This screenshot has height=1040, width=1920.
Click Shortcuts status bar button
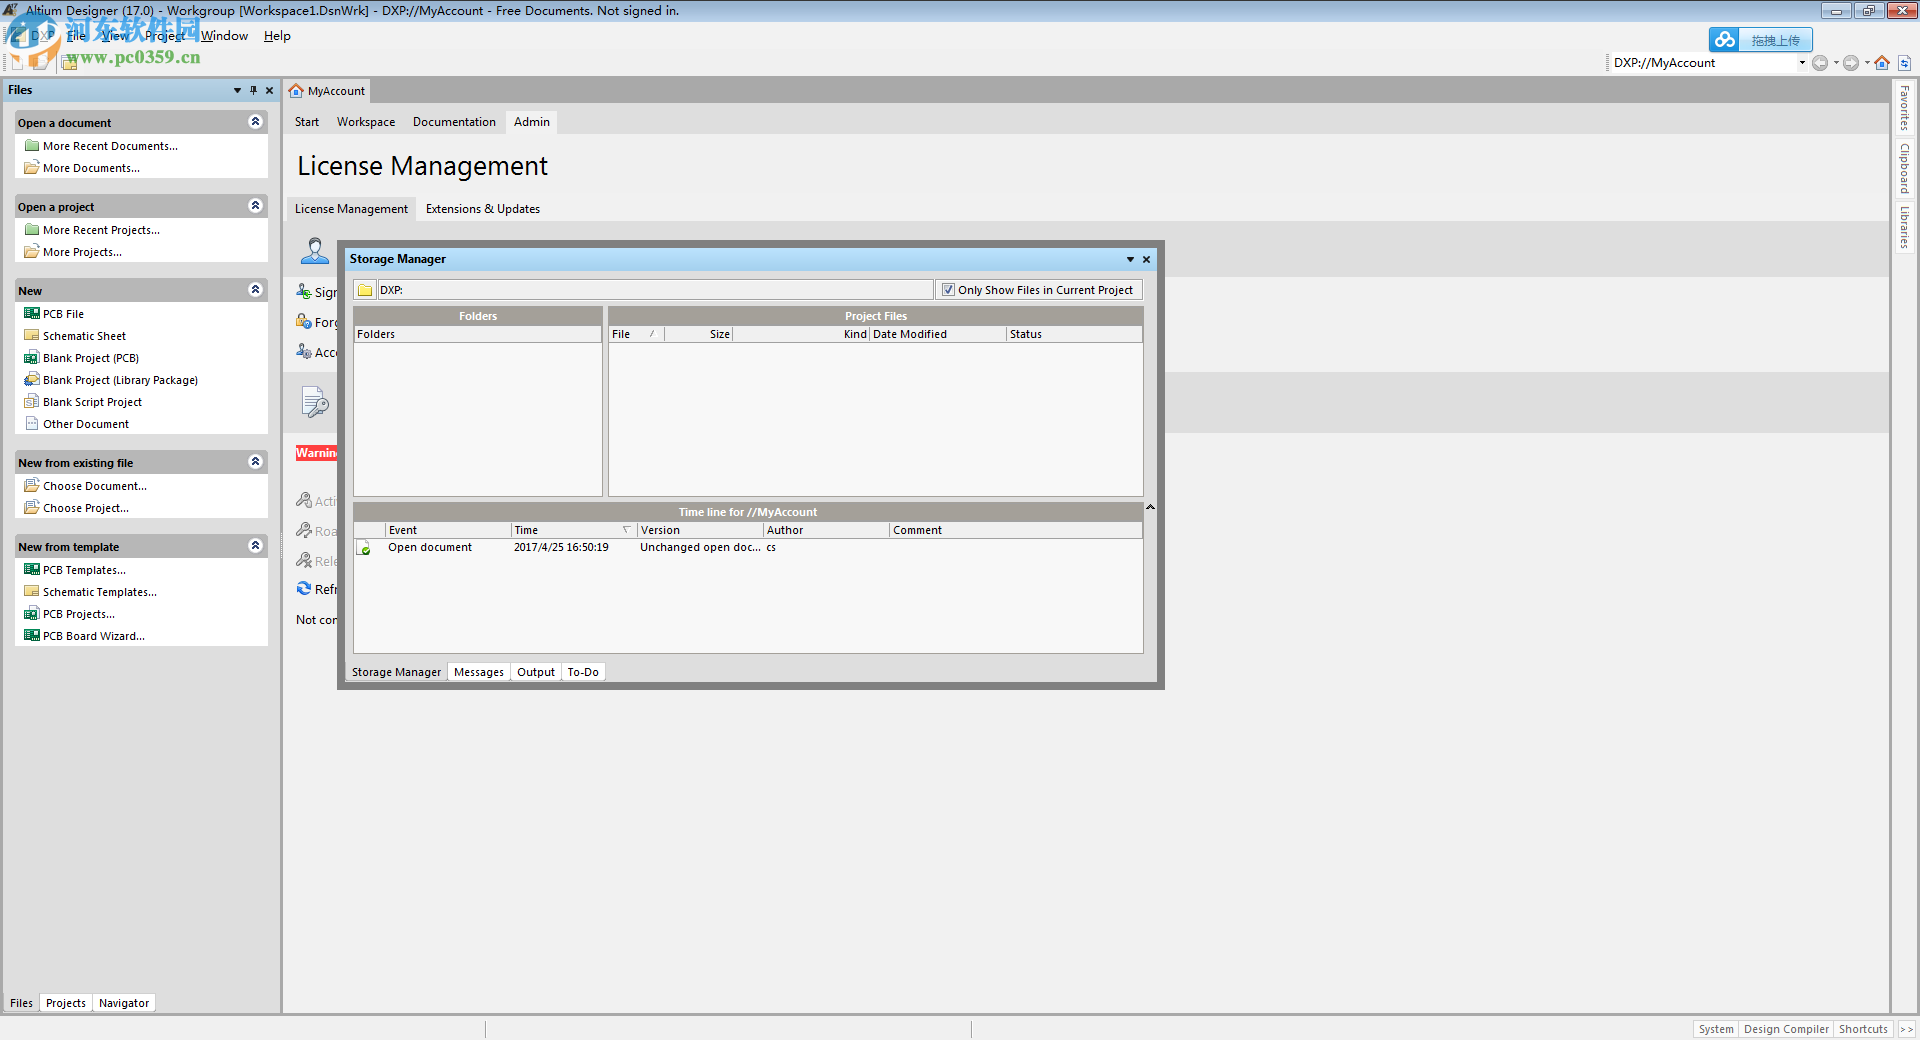[1863, 1029]
